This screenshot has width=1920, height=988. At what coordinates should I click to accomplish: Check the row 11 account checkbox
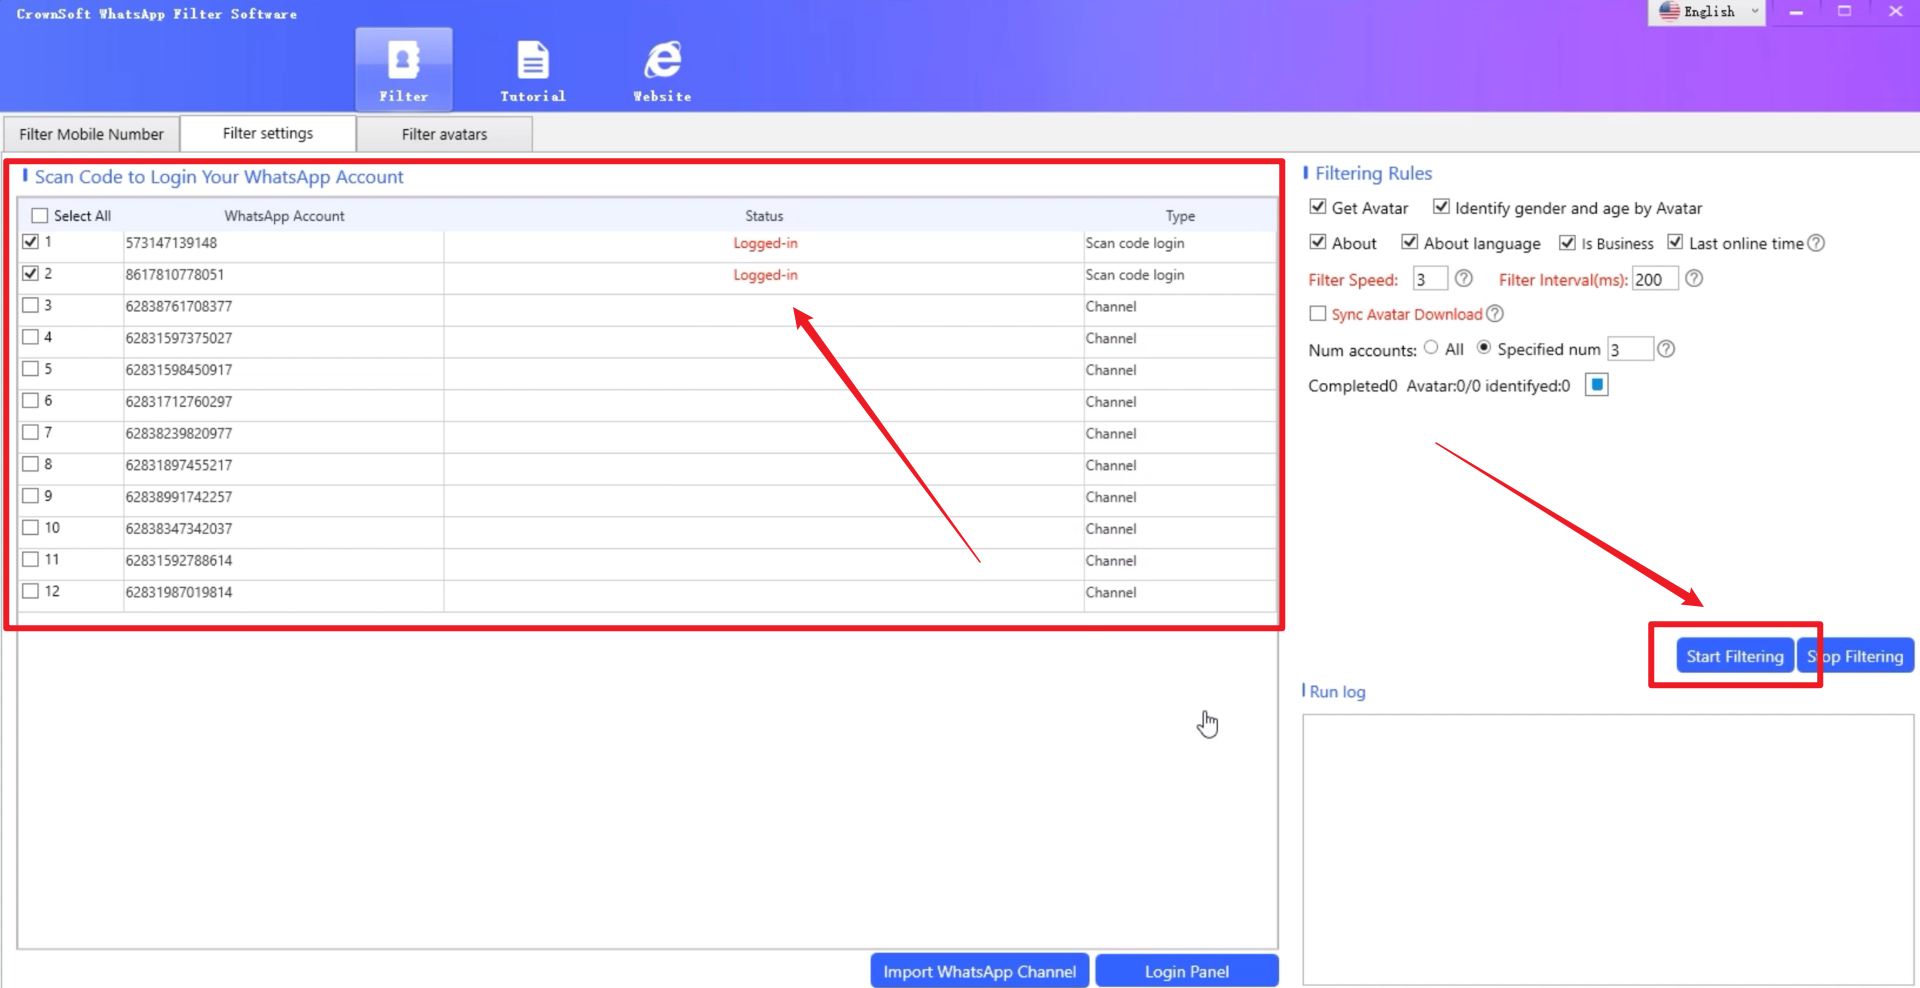tap(30, 560)
